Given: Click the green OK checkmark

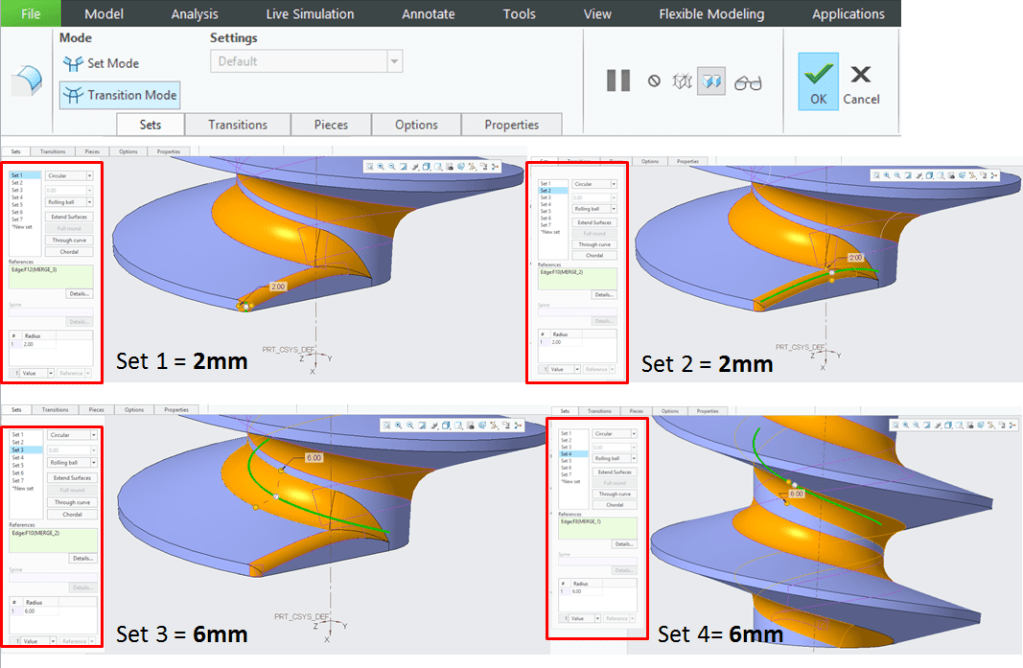Looking at the screenshot, I should tap(819, 74).
